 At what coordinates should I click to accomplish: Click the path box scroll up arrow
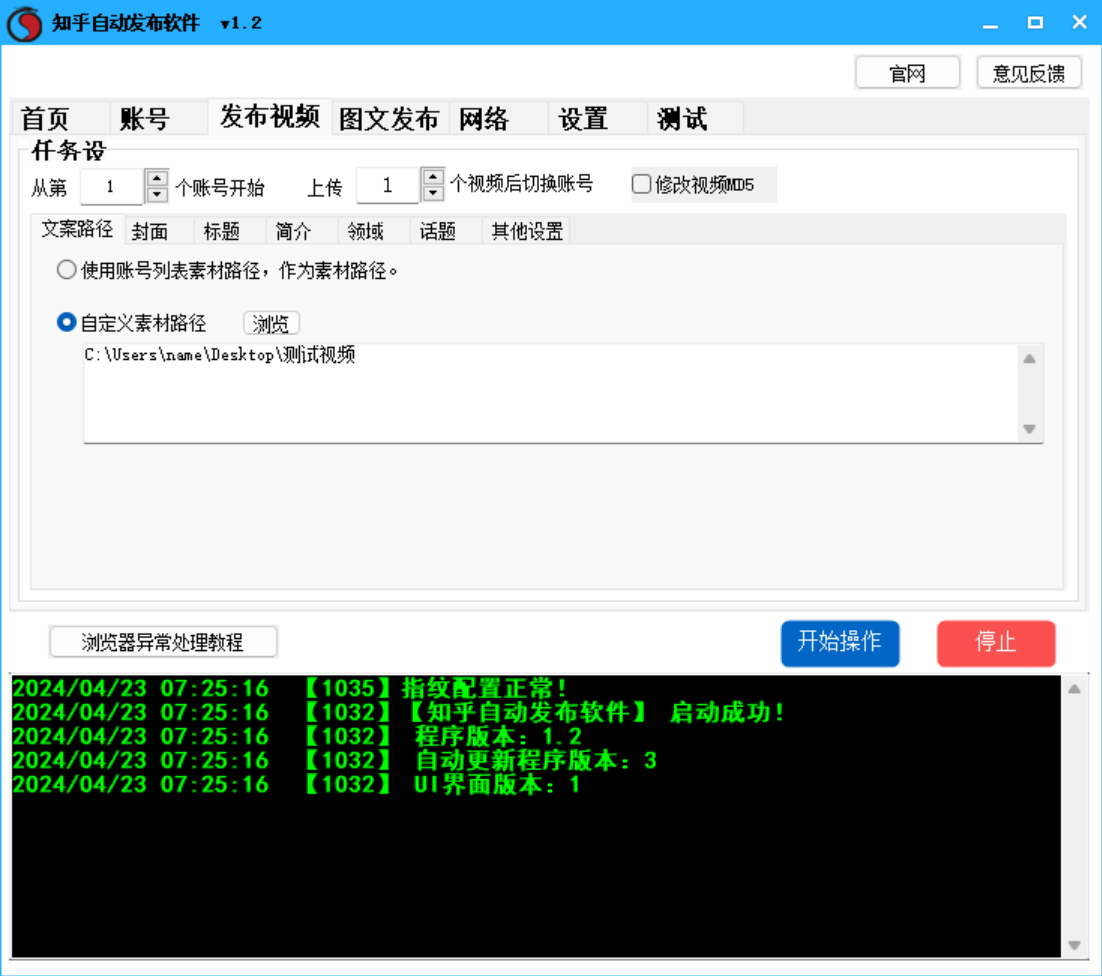1030,359
